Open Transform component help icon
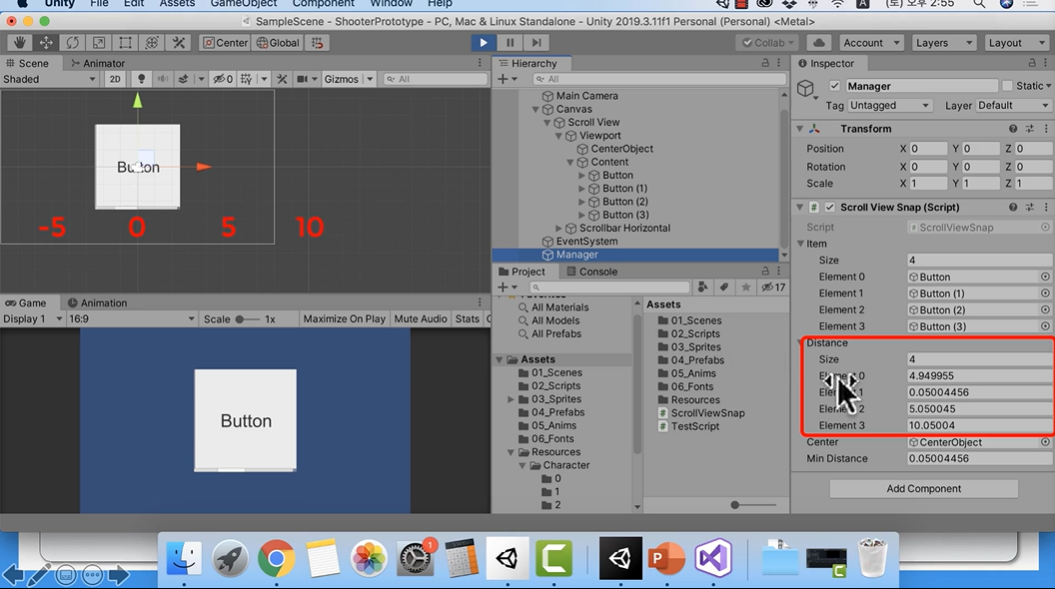Viewport: 1055px width, 589px height. click(x=1013, y=129)
